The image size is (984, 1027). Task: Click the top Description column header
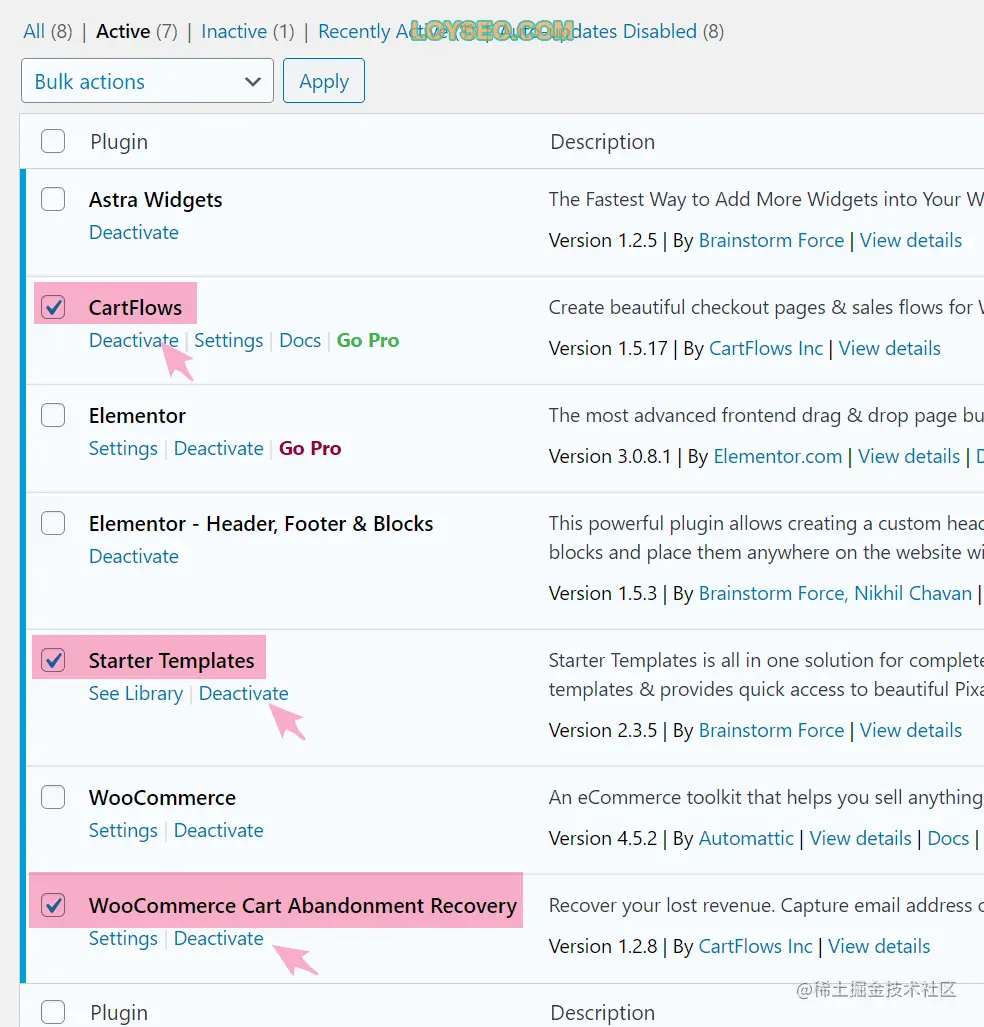click(602, 141)
